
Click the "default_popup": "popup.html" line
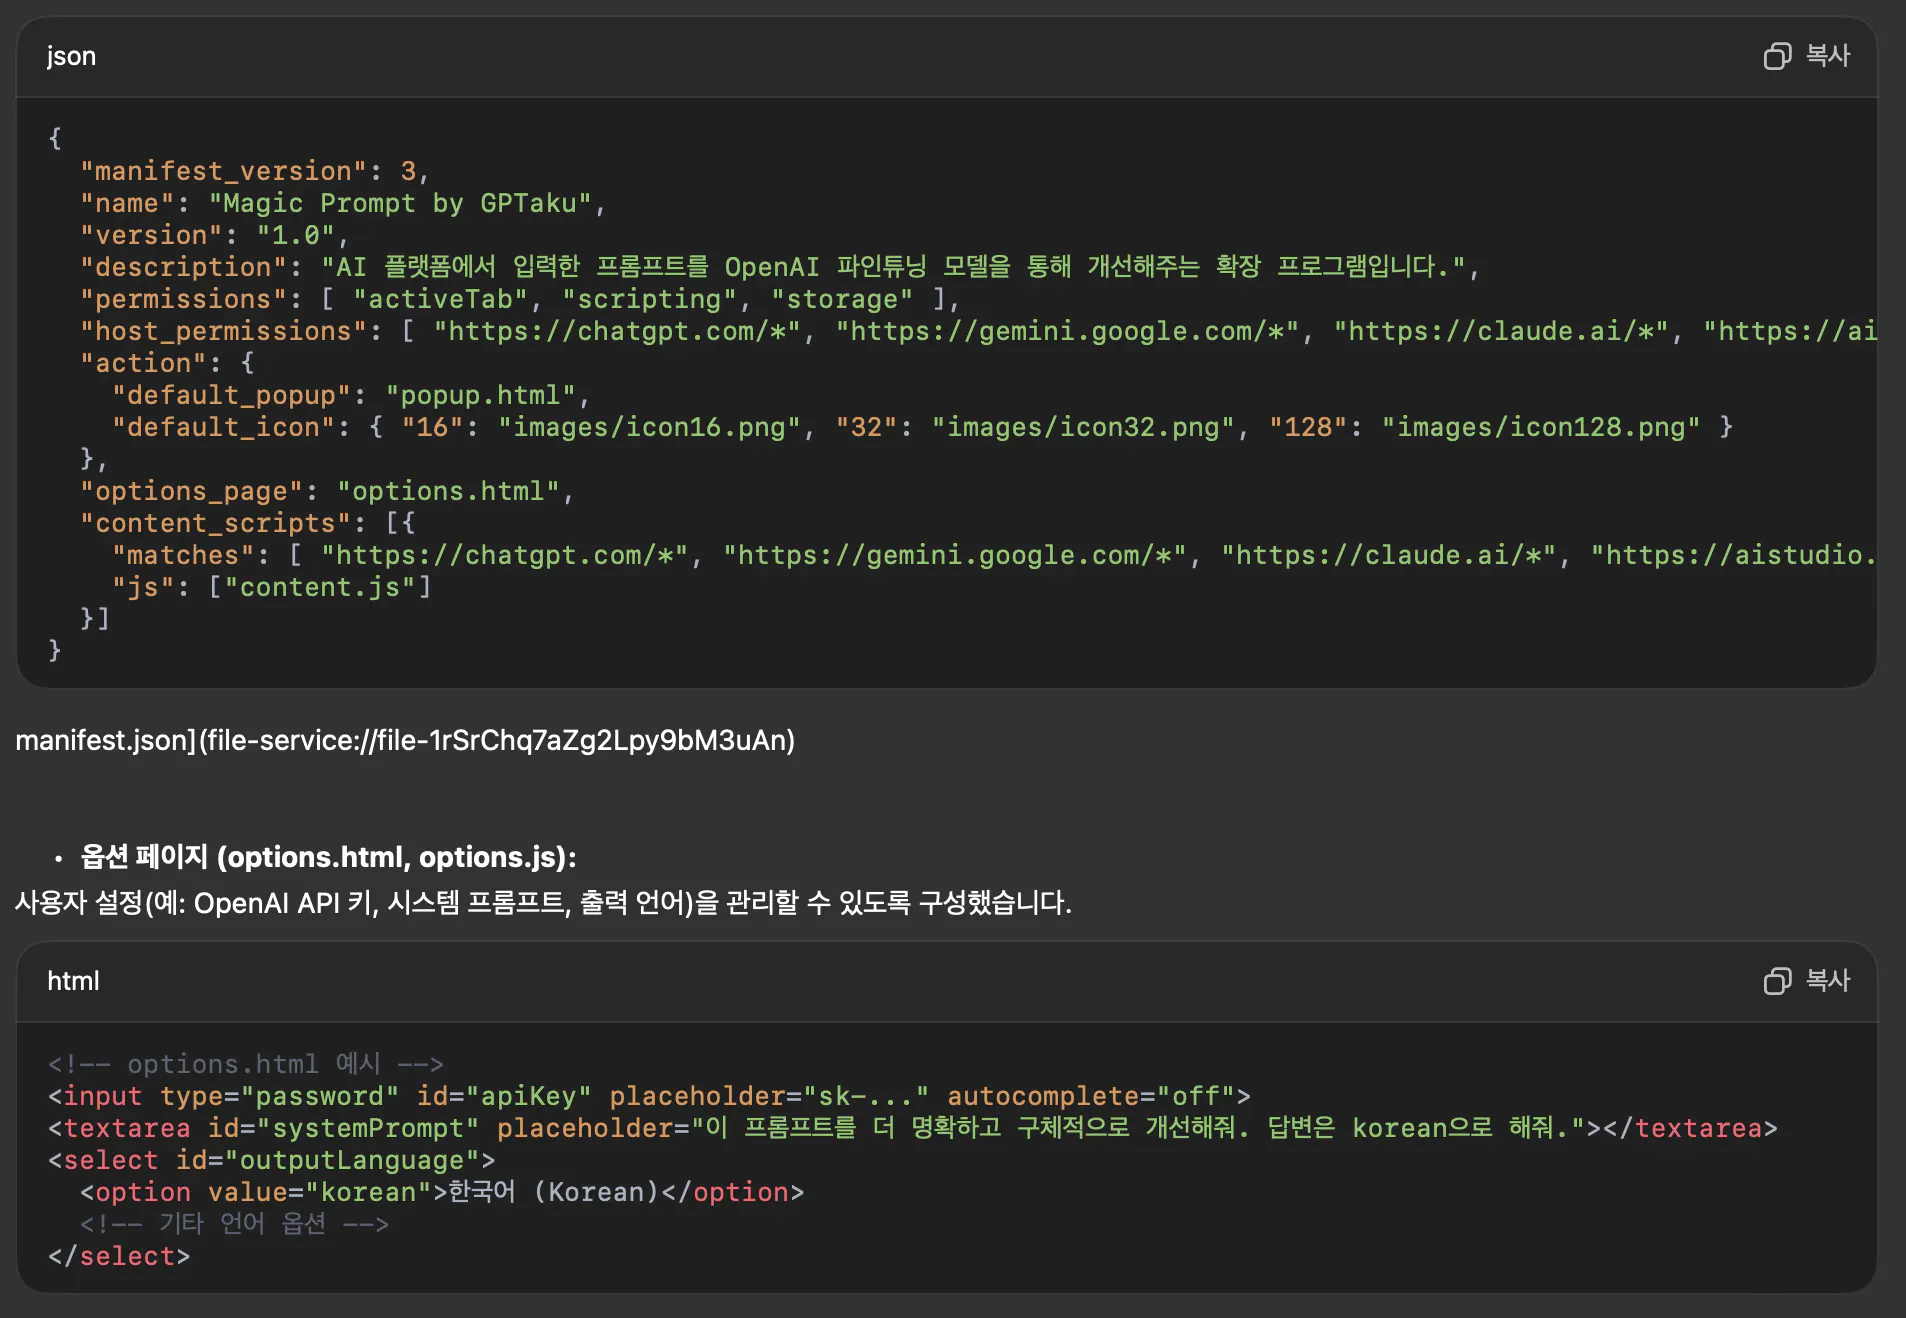[x=351, y=396]
